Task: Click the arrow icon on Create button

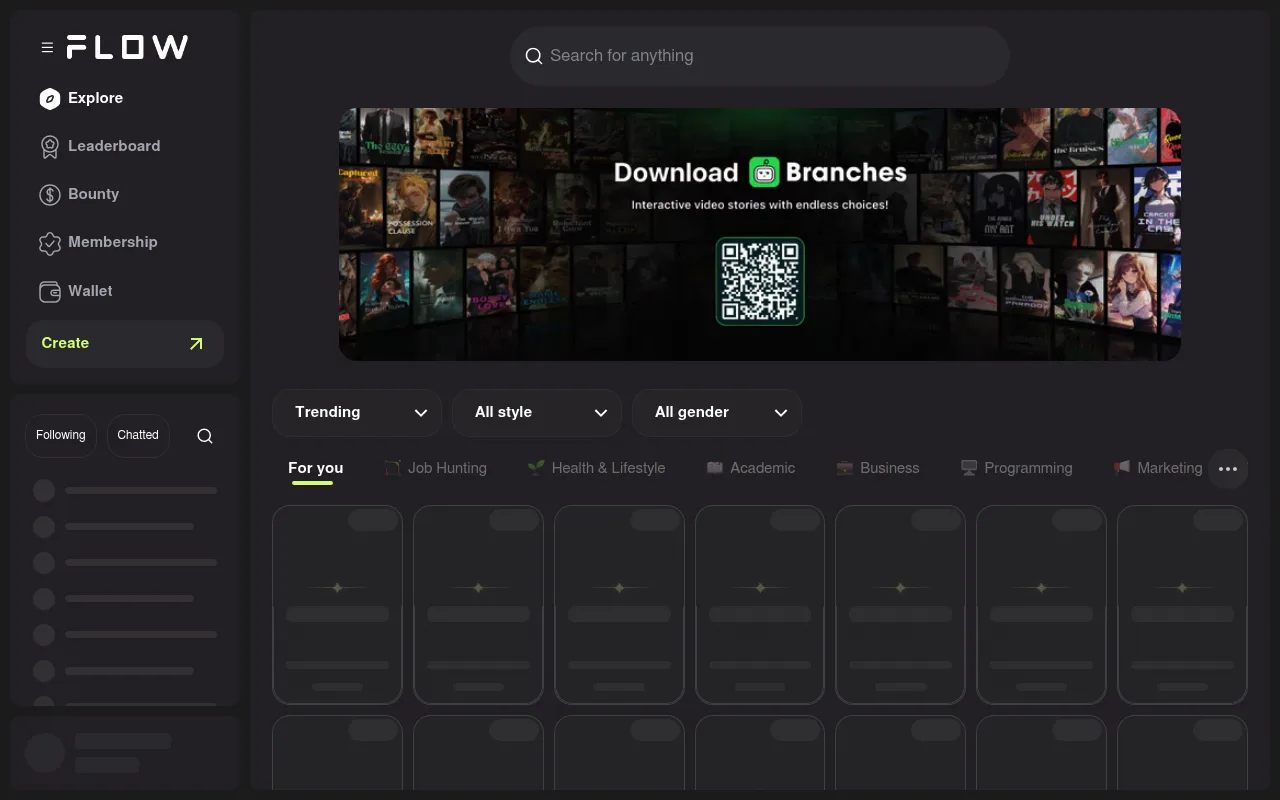Action: coord(196,344)
